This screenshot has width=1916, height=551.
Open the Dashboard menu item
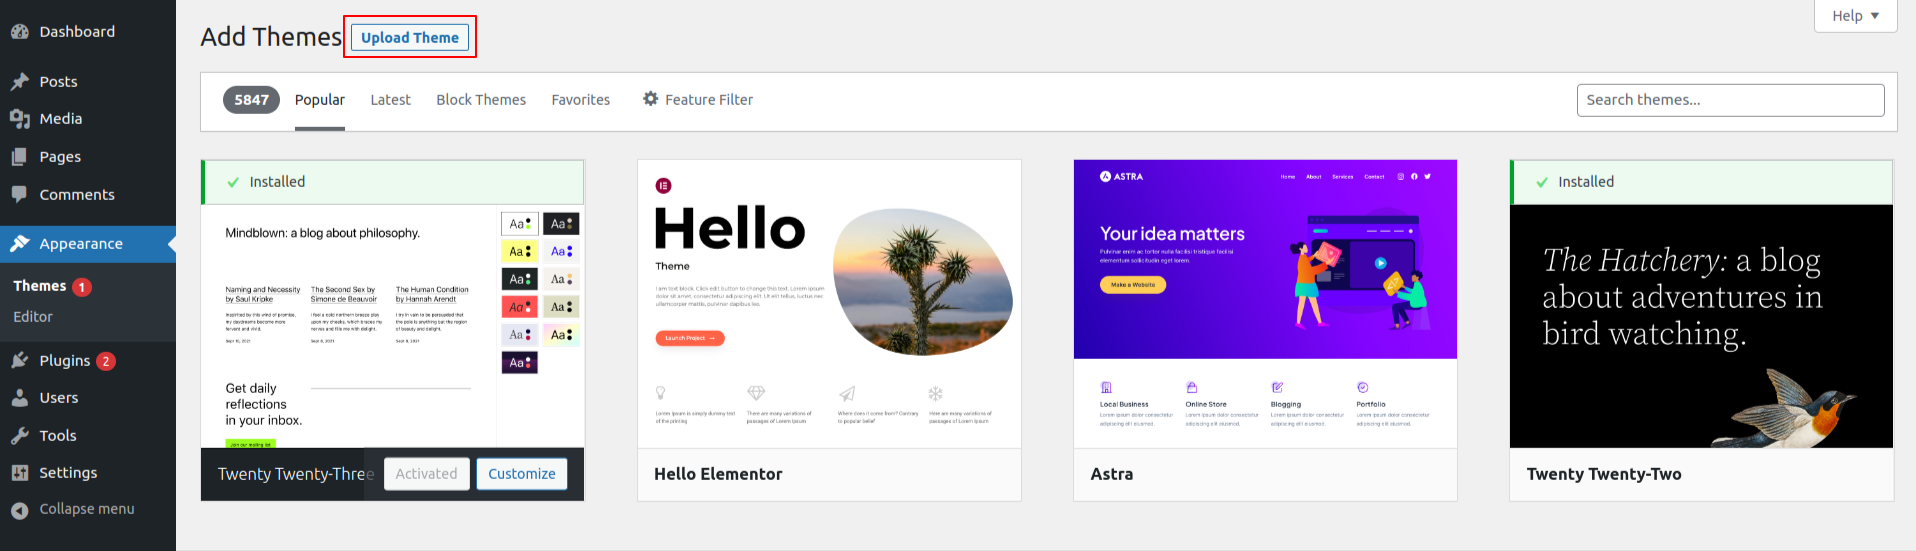pos(88,32)
